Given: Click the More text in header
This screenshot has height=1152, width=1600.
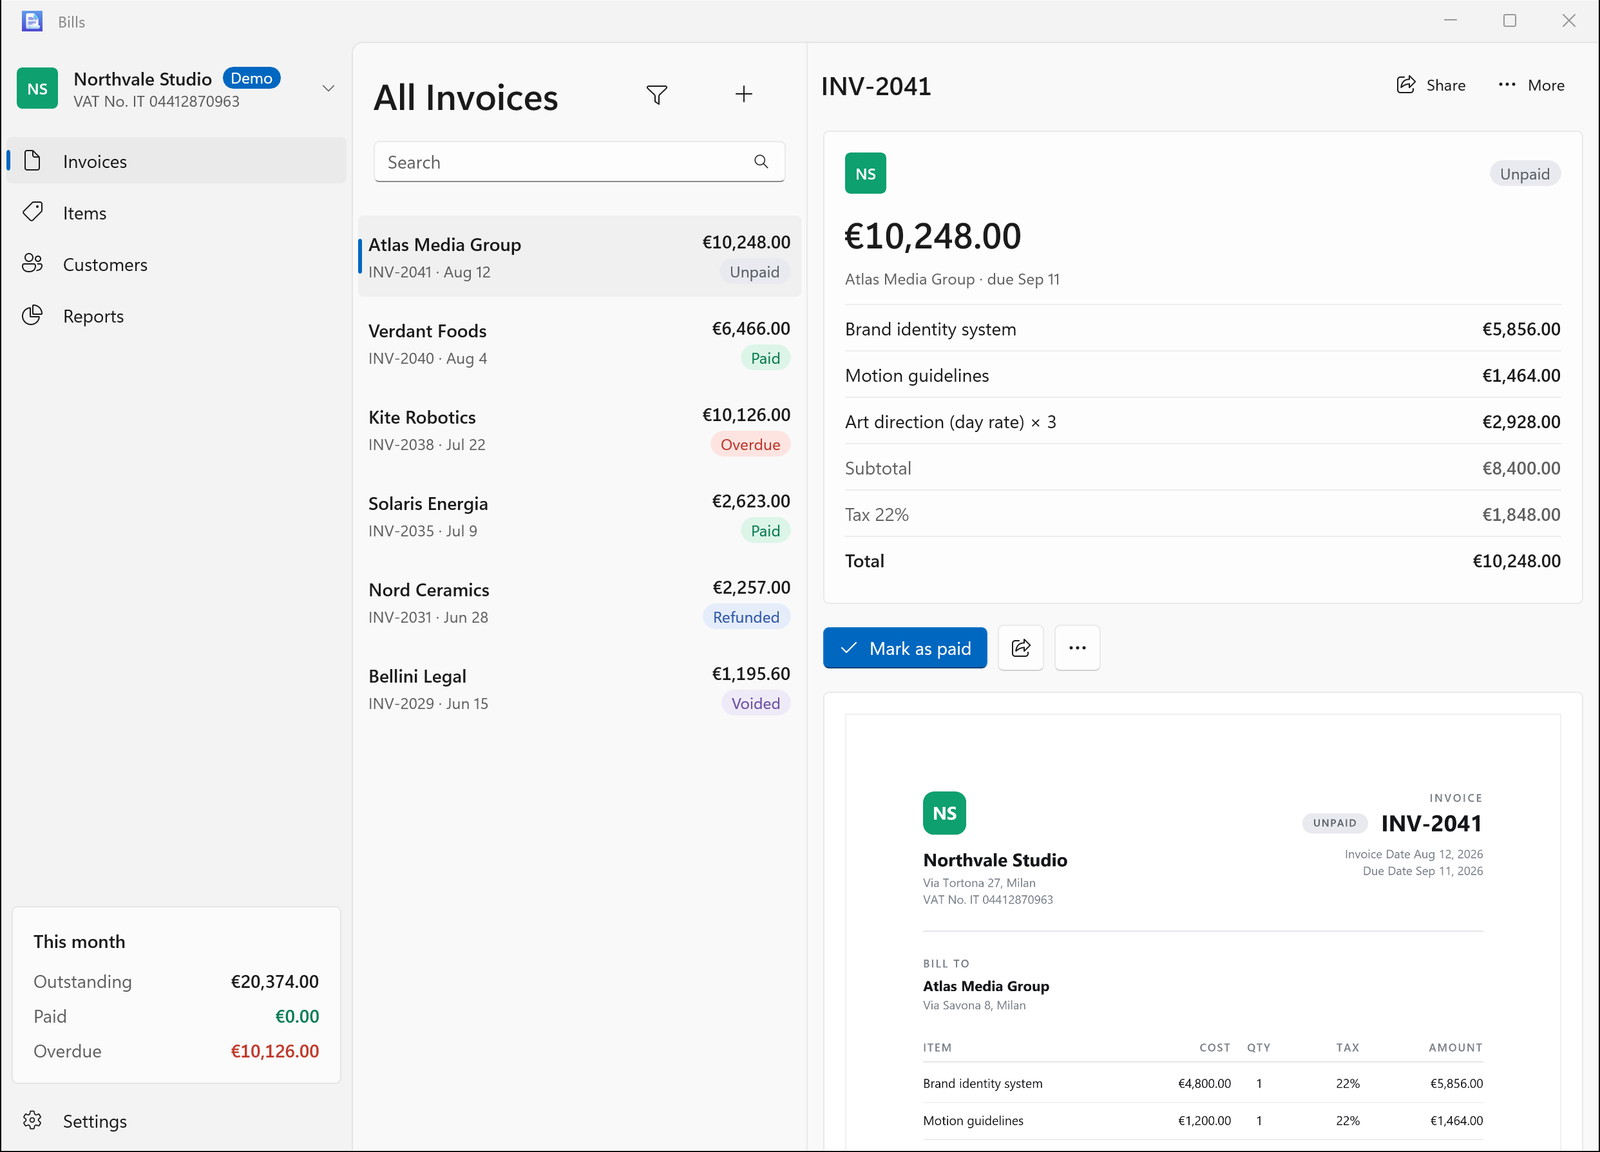Looking at the screenshot, I should click(x=1546, y=85).
